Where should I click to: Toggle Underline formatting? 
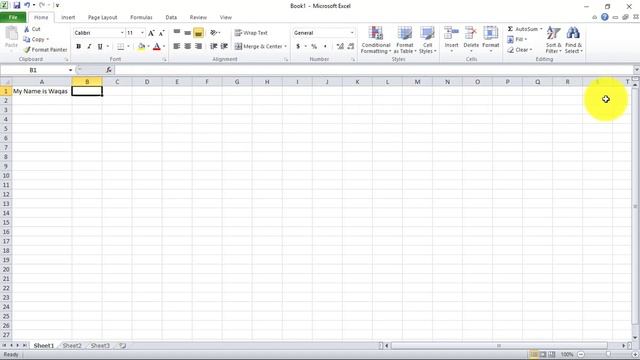pyautogui.click(x=100, y=47)
